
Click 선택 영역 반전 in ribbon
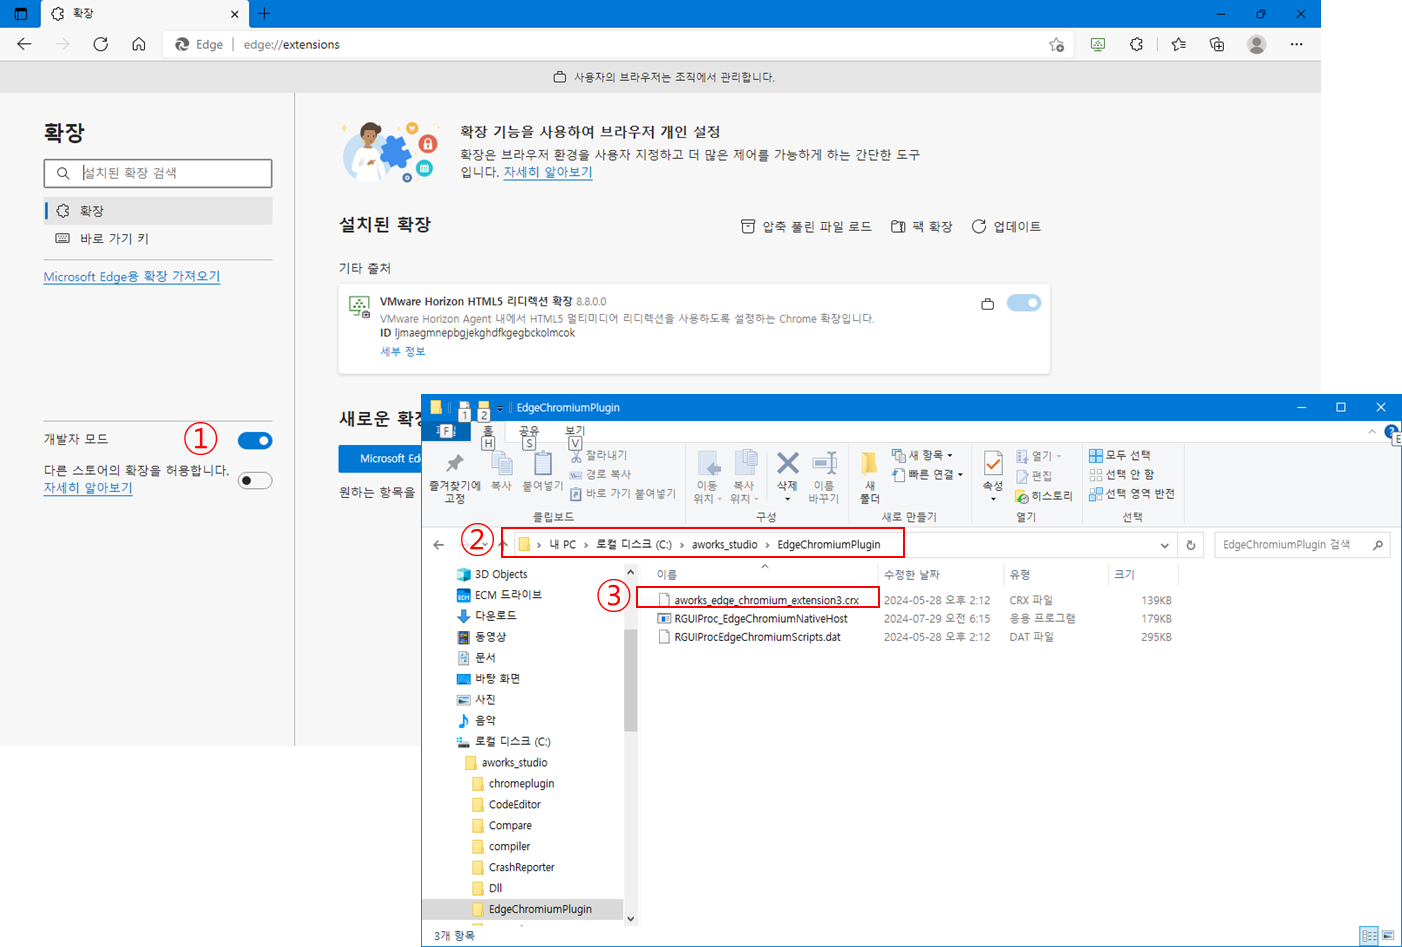(1132, 493)
